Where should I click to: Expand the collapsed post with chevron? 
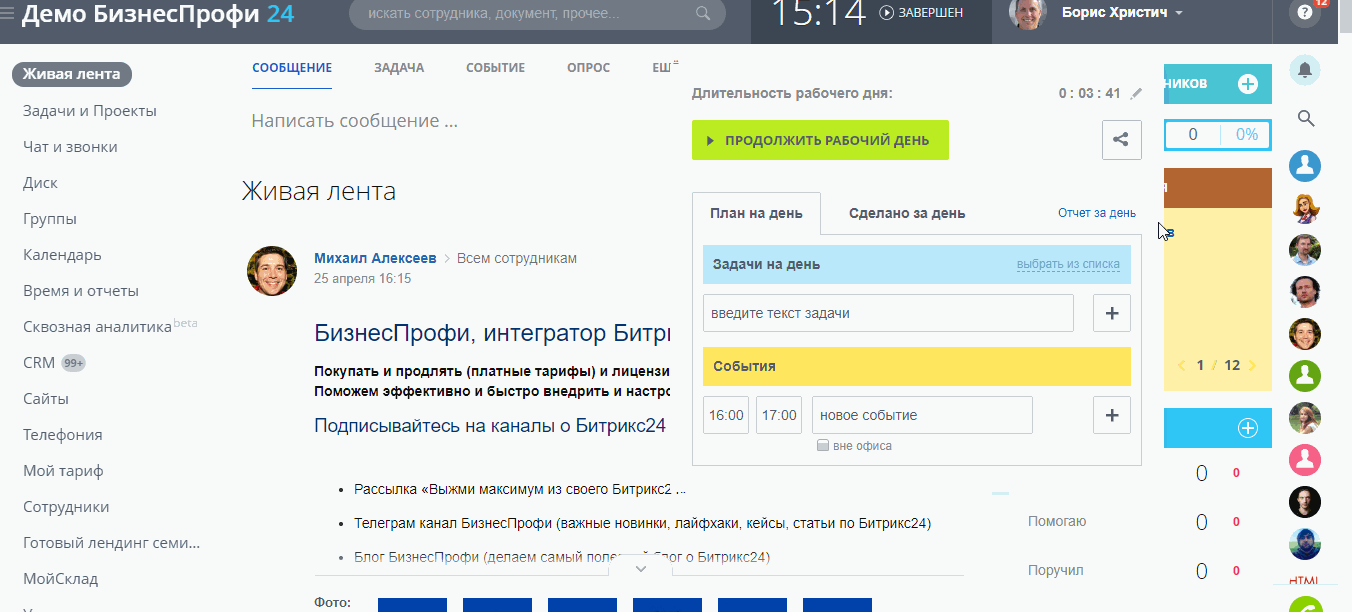641,568
